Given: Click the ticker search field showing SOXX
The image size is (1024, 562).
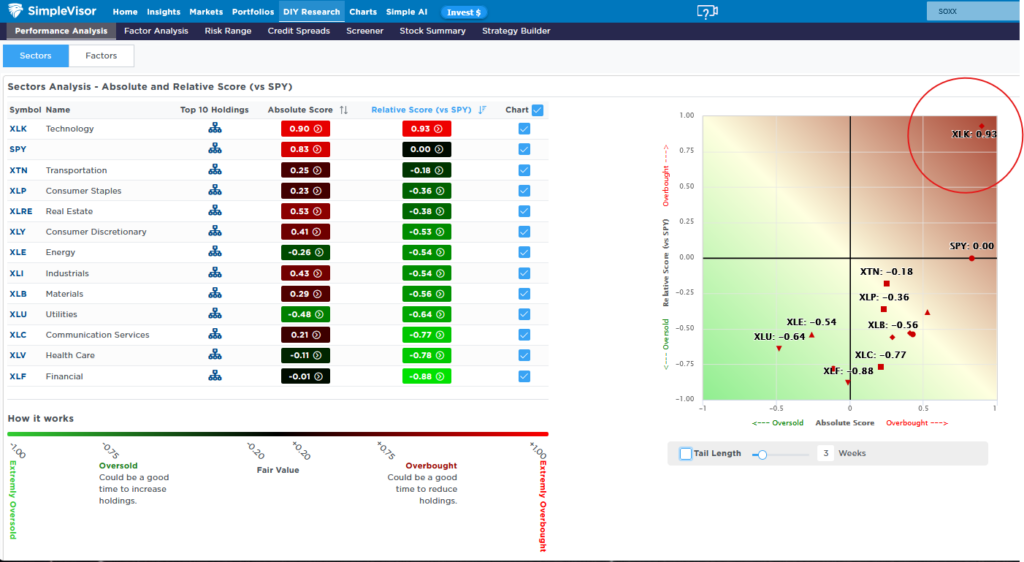Looking at the screenshot, I should pyautogui.click(x=975, y=11).
